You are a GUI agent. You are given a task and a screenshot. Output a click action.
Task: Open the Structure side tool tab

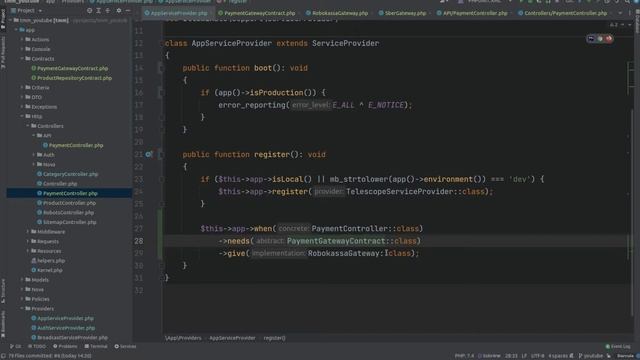coord(3,291)
